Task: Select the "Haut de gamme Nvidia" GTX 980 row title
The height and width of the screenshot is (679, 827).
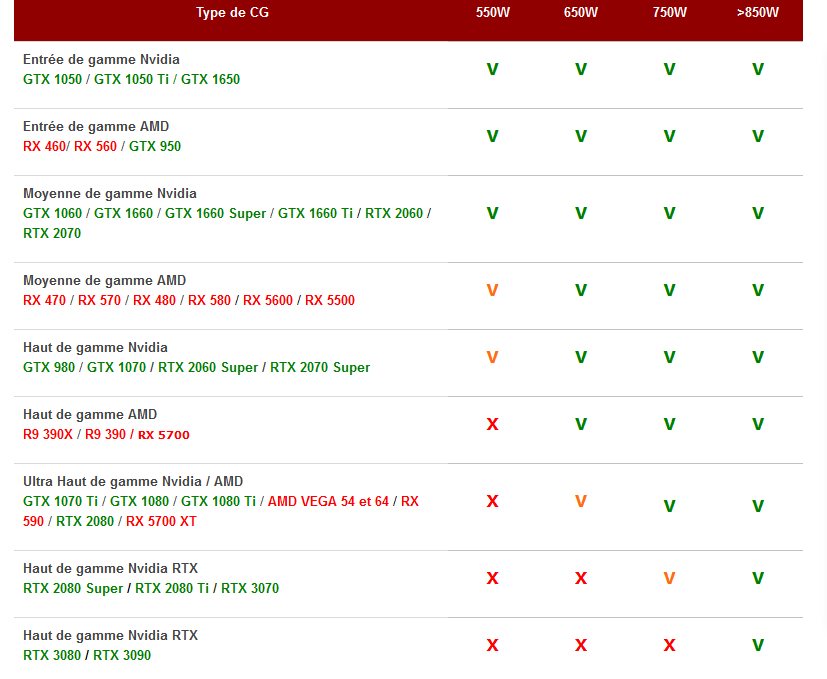Action: (95, 348)
